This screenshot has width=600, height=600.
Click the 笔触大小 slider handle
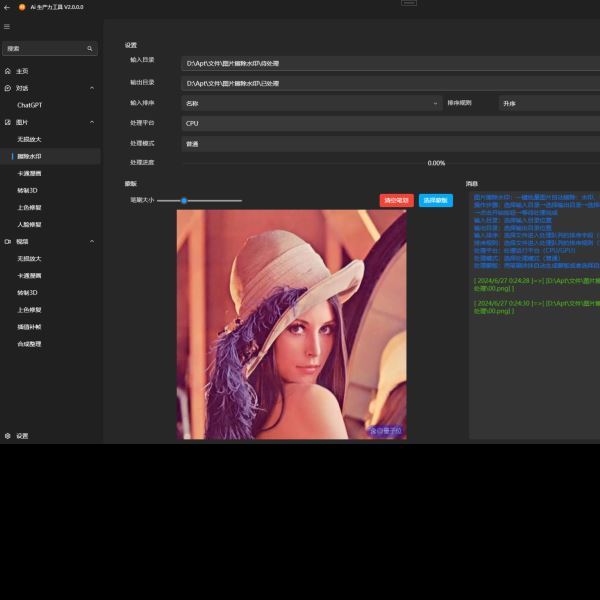point(184,201)
